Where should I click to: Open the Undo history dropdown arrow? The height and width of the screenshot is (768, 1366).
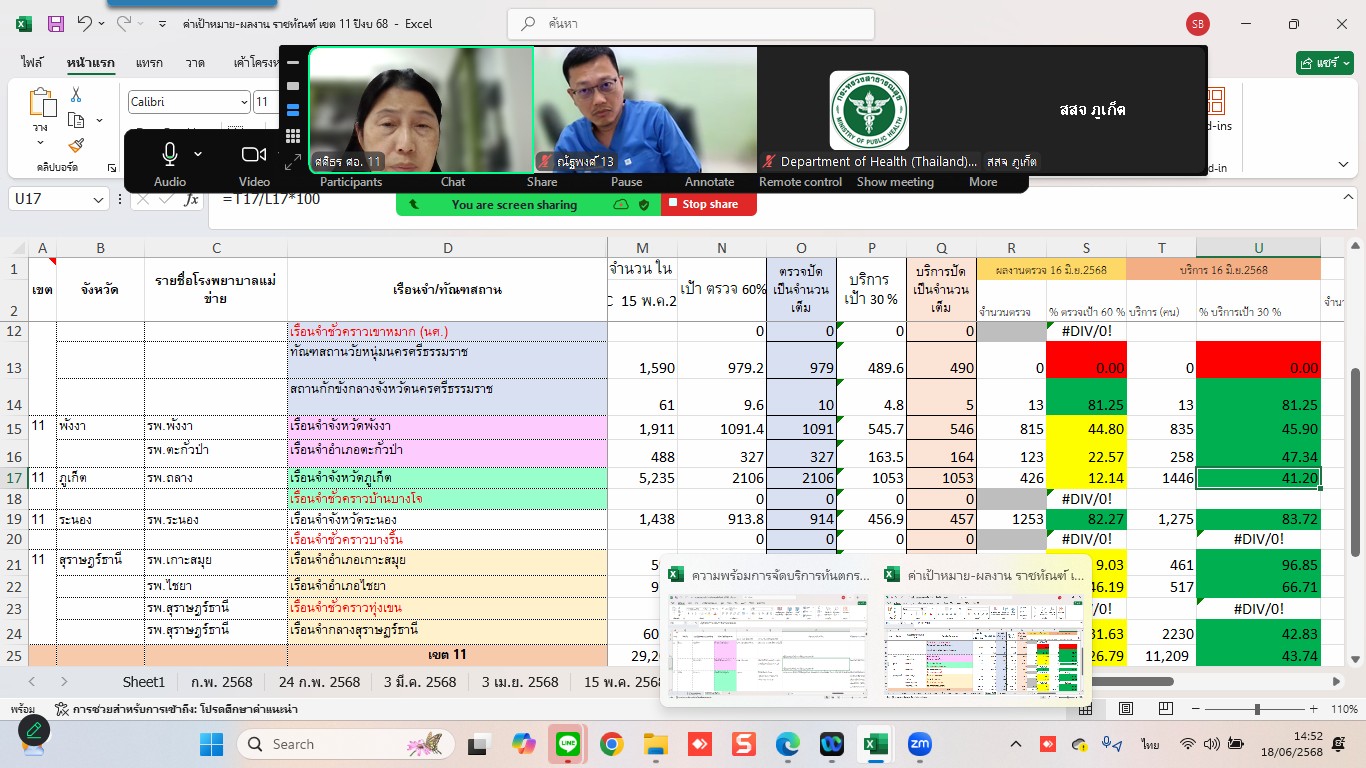tap(101, 23)
